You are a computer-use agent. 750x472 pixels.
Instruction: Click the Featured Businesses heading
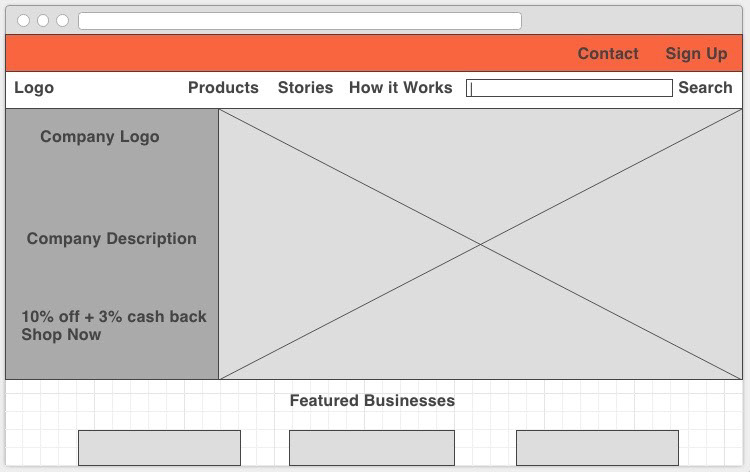(372, 401)
